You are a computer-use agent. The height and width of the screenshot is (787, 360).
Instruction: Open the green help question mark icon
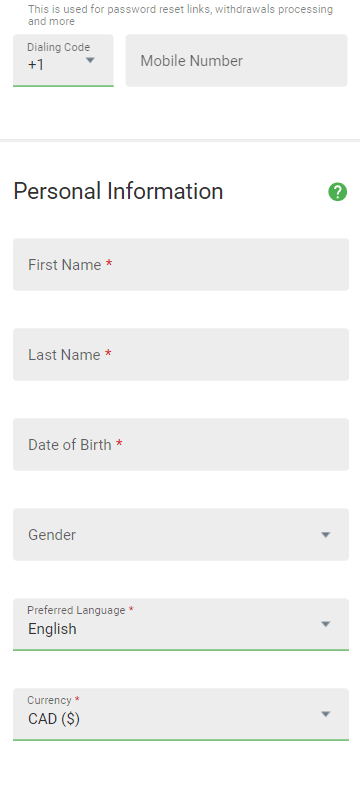337,192
